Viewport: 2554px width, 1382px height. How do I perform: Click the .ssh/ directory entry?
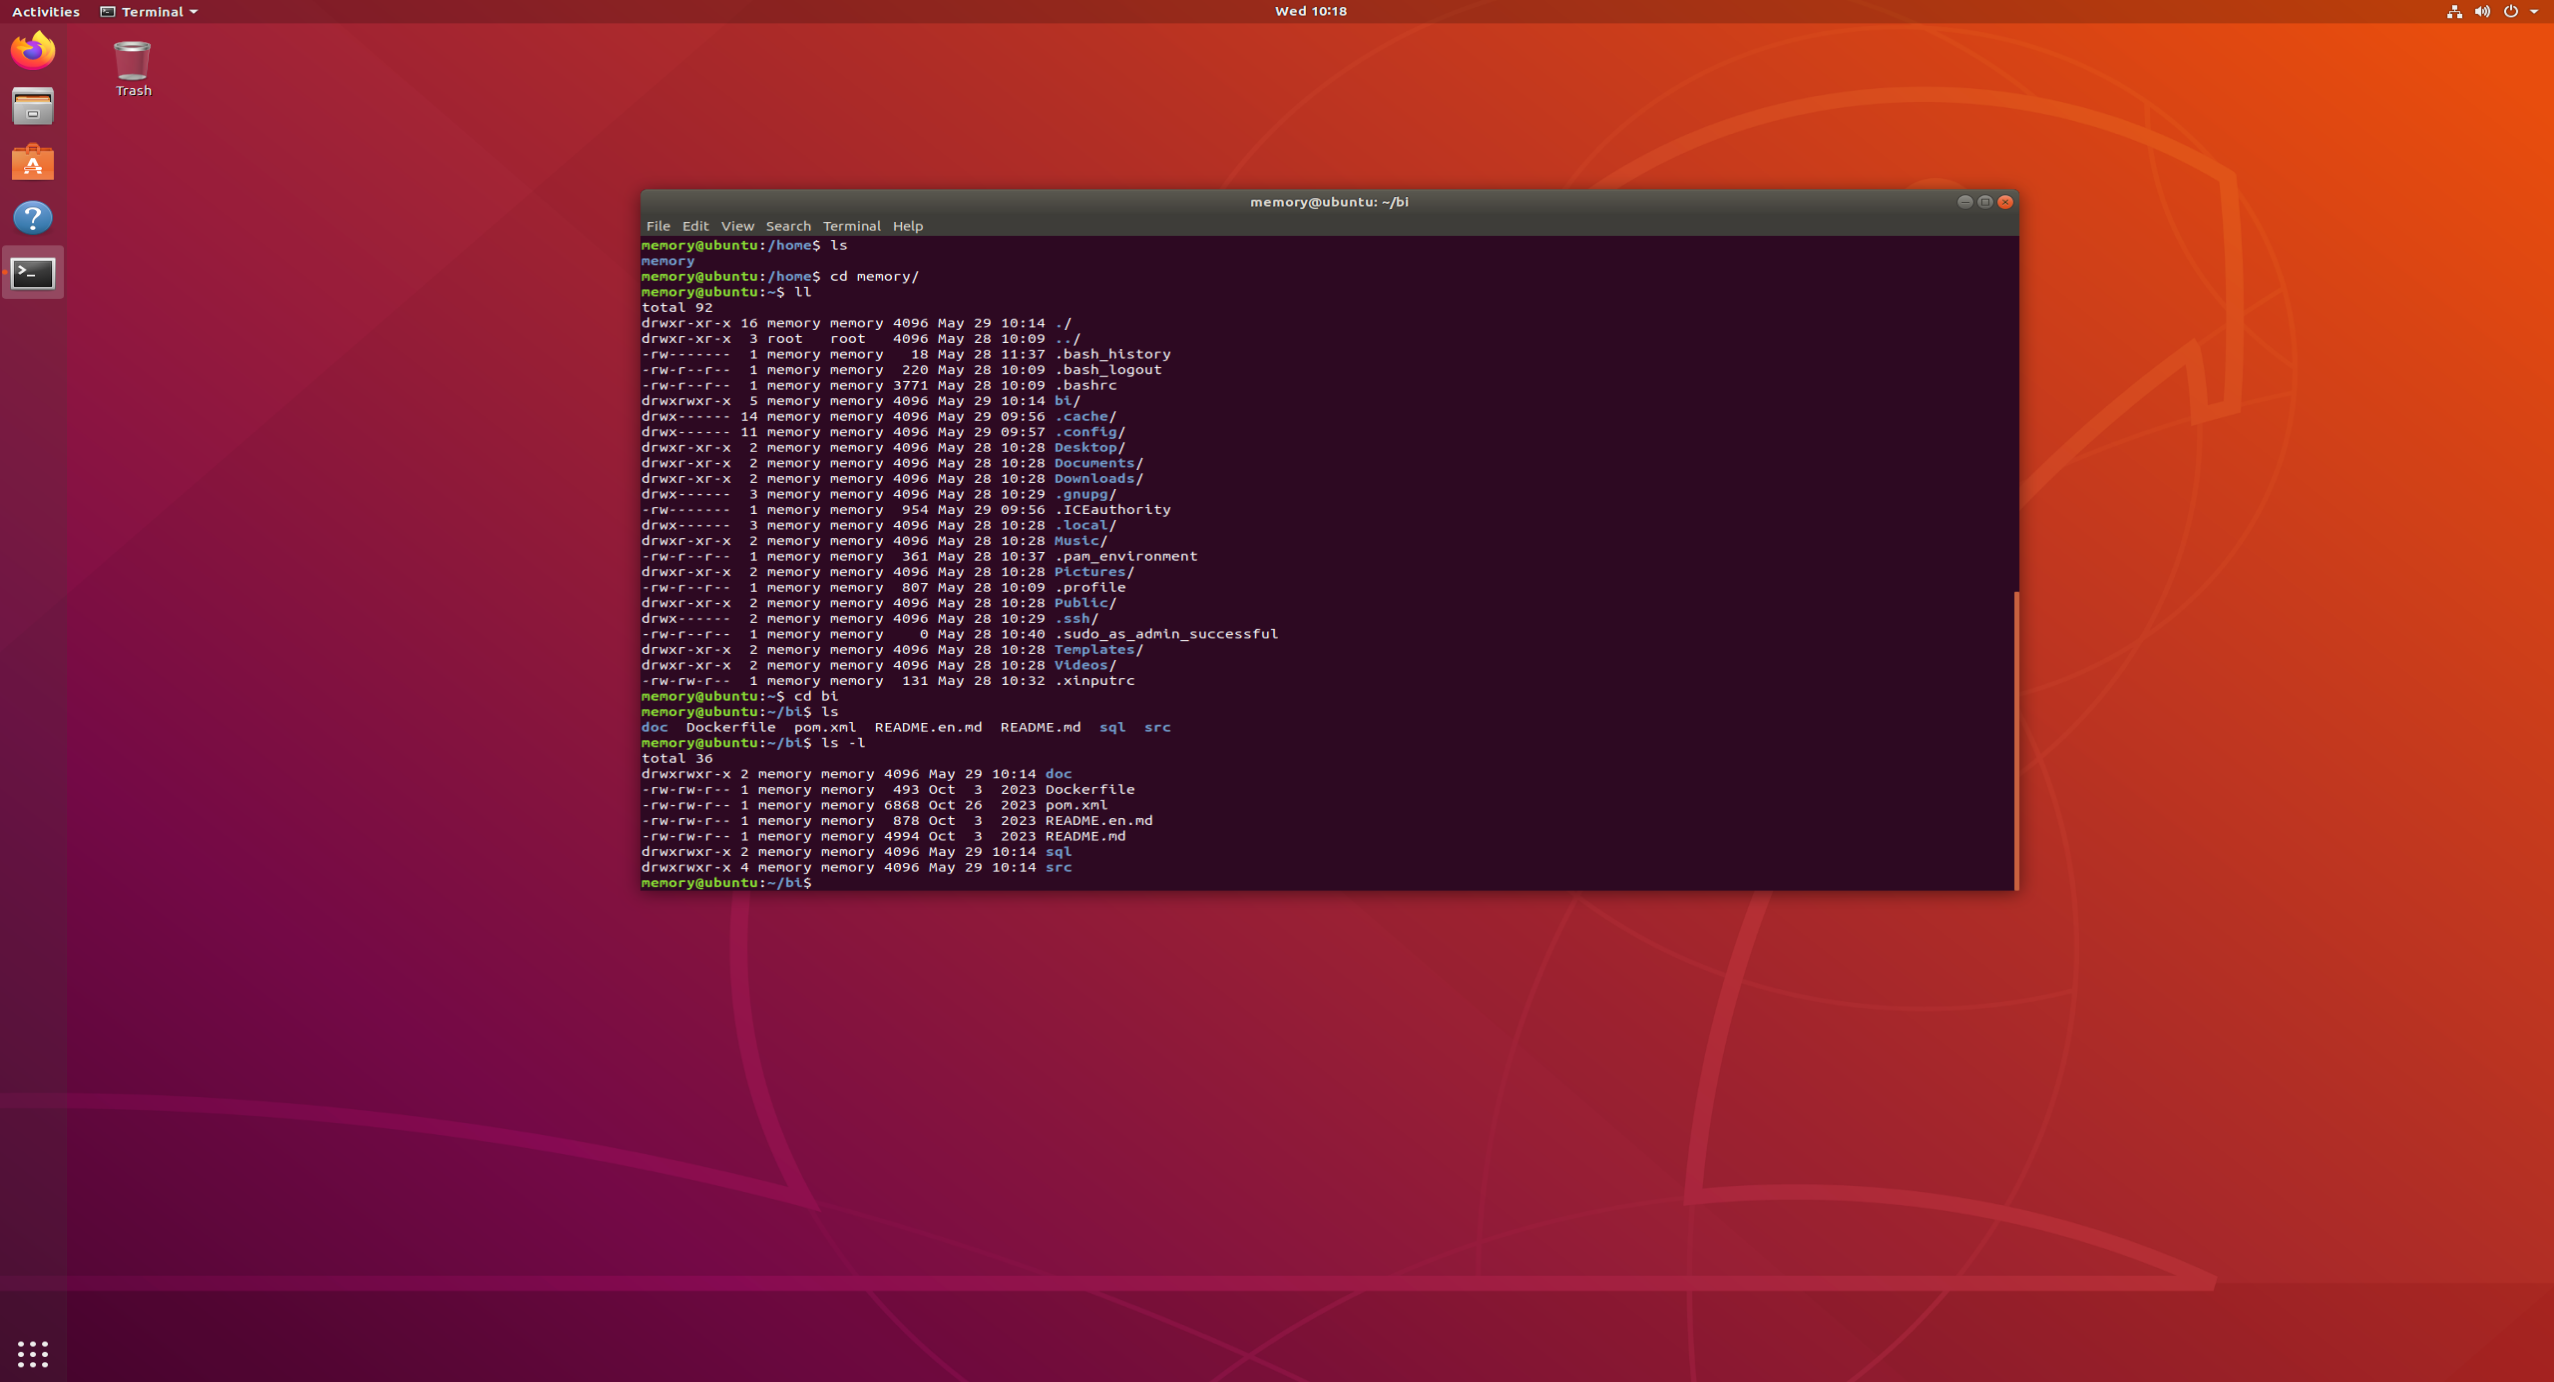[1076, 619]
